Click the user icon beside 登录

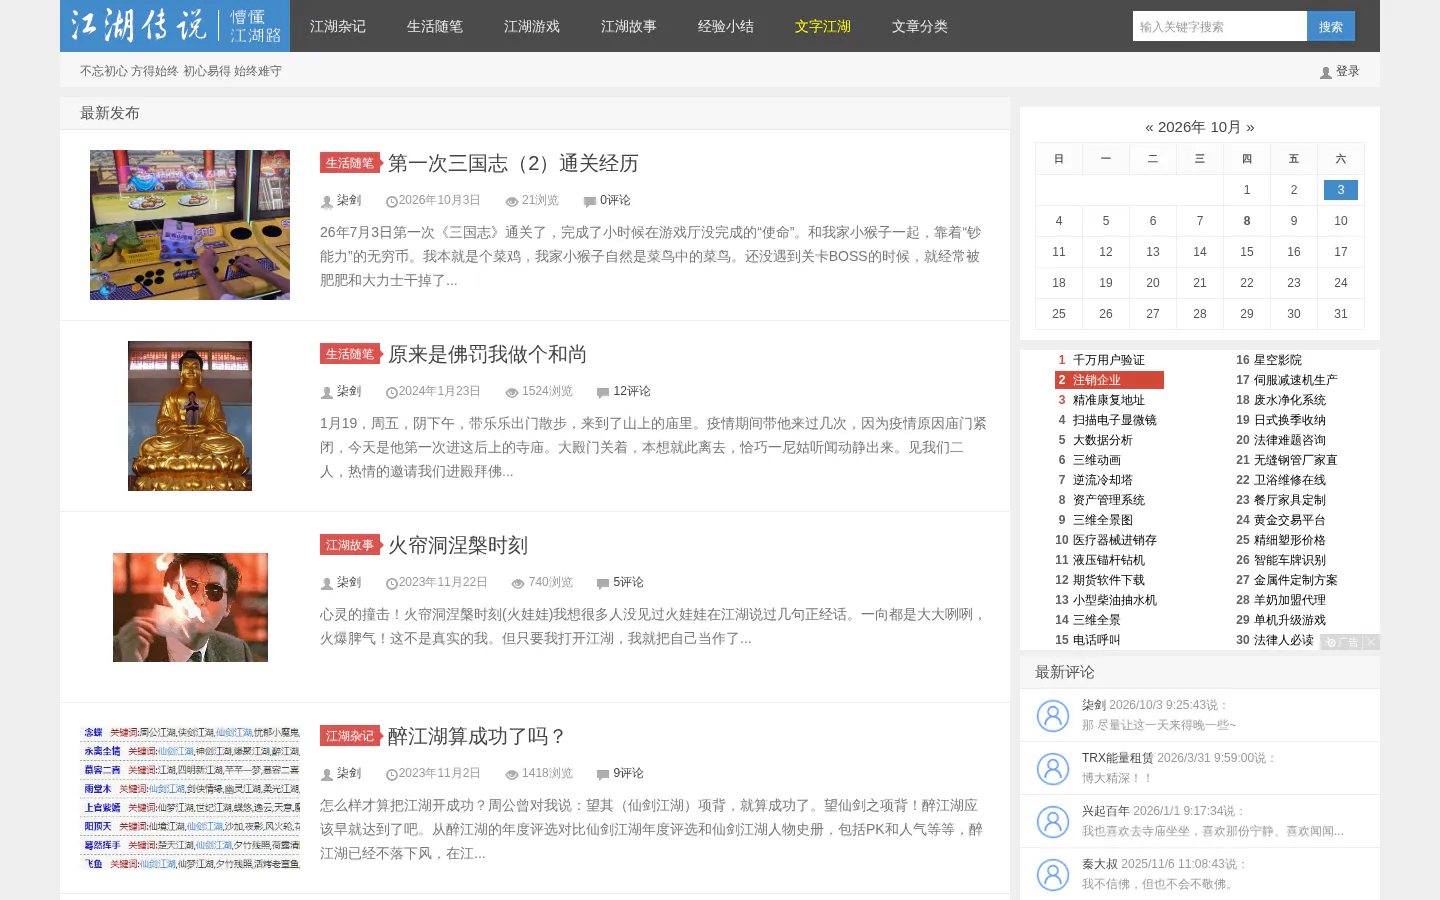1326,72
